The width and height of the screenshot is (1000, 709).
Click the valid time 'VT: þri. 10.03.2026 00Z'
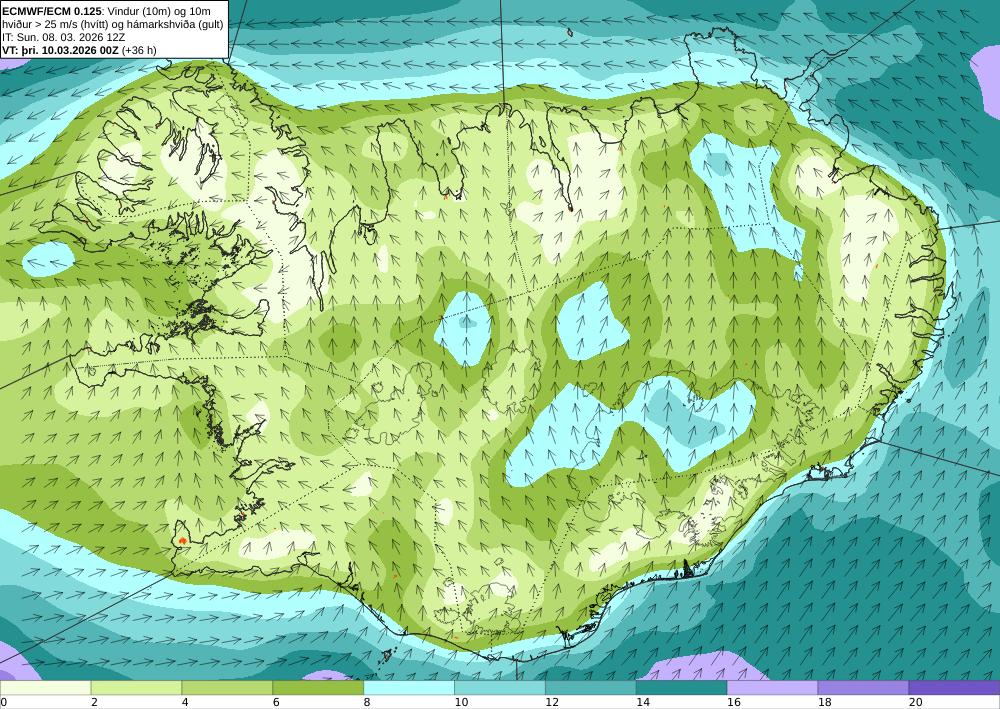tap(60, 50)
